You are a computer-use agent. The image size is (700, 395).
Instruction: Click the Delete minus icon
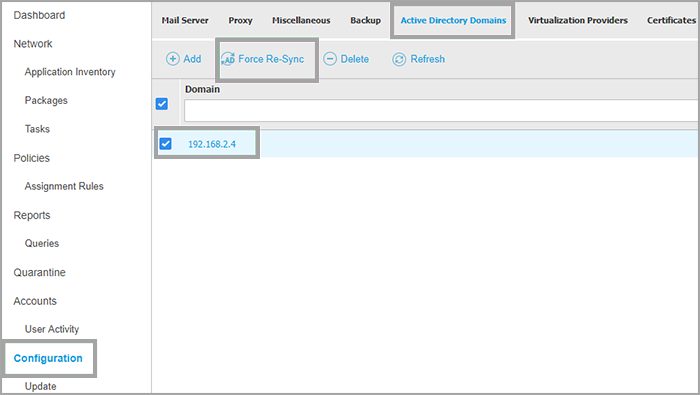tap(330, 59)
